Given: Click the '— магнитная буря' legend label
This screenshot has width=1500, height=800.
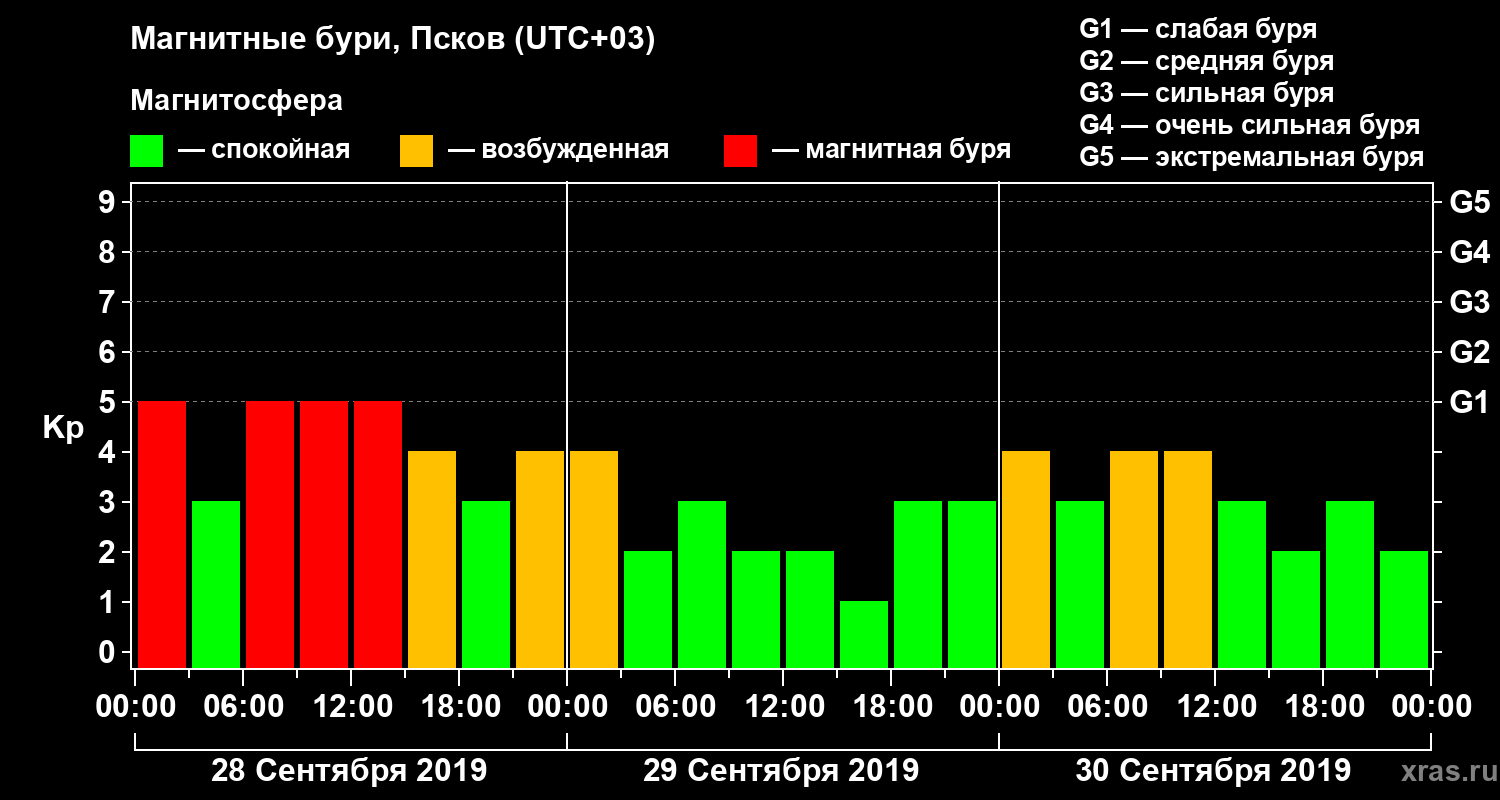Looking at the screenshot, I should click(892, 151).
